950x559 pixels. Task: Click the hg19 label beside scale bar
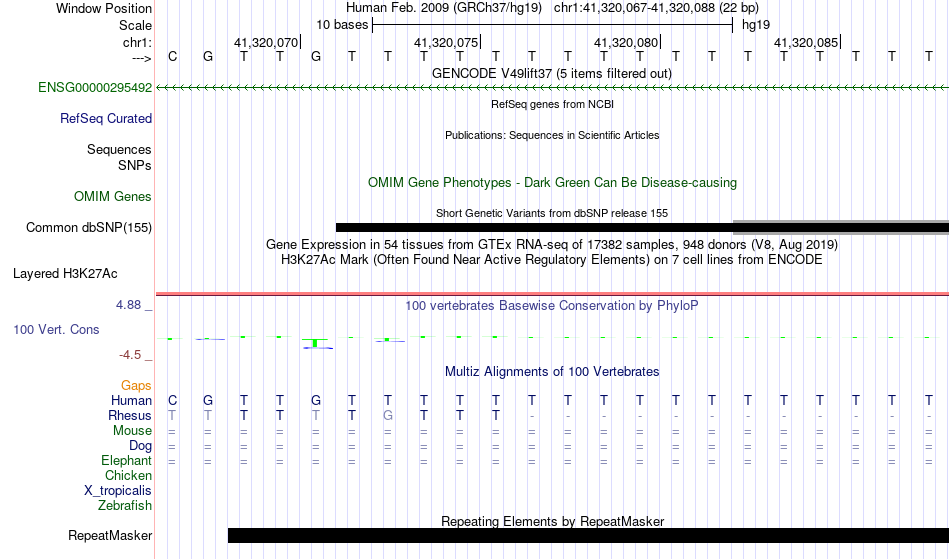click(x=756, y=25)
